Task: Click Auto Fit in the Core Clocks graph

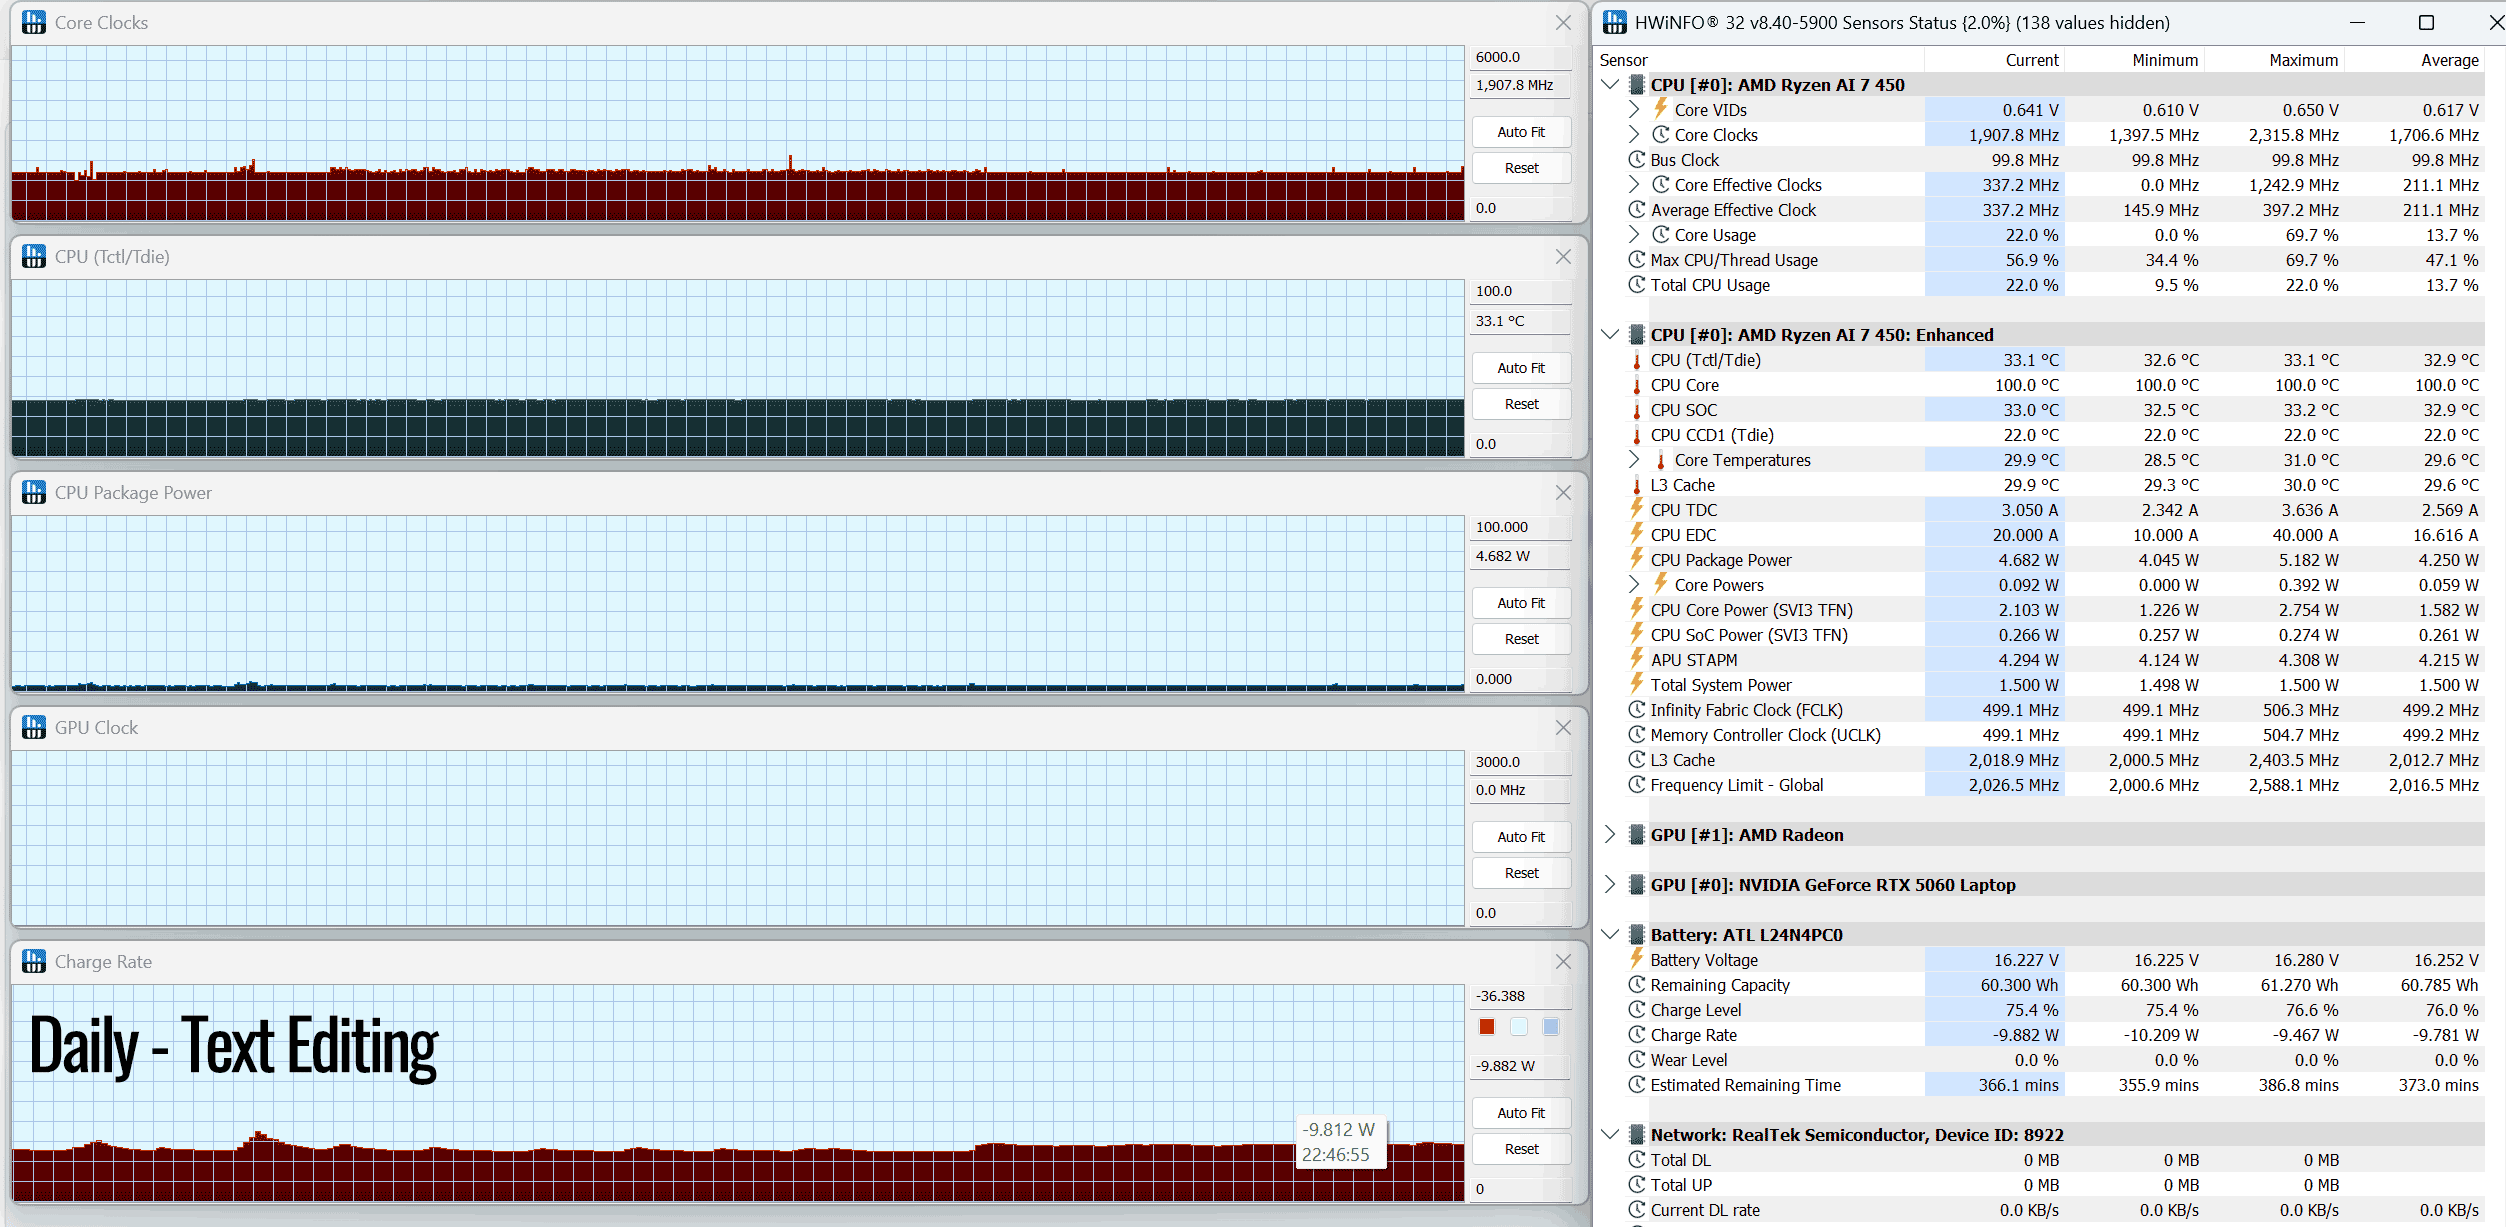Action: coord(1521,132)
